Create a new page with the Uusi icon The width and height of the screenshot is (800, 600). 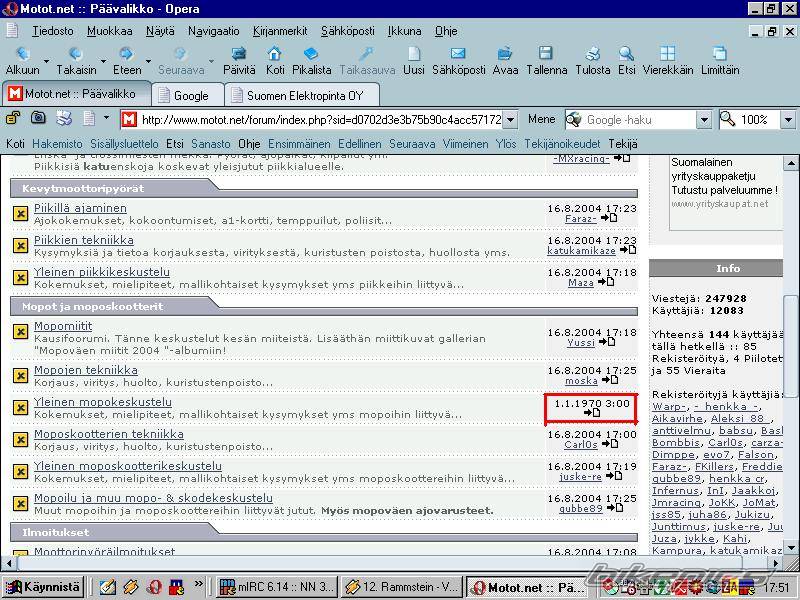414,54
